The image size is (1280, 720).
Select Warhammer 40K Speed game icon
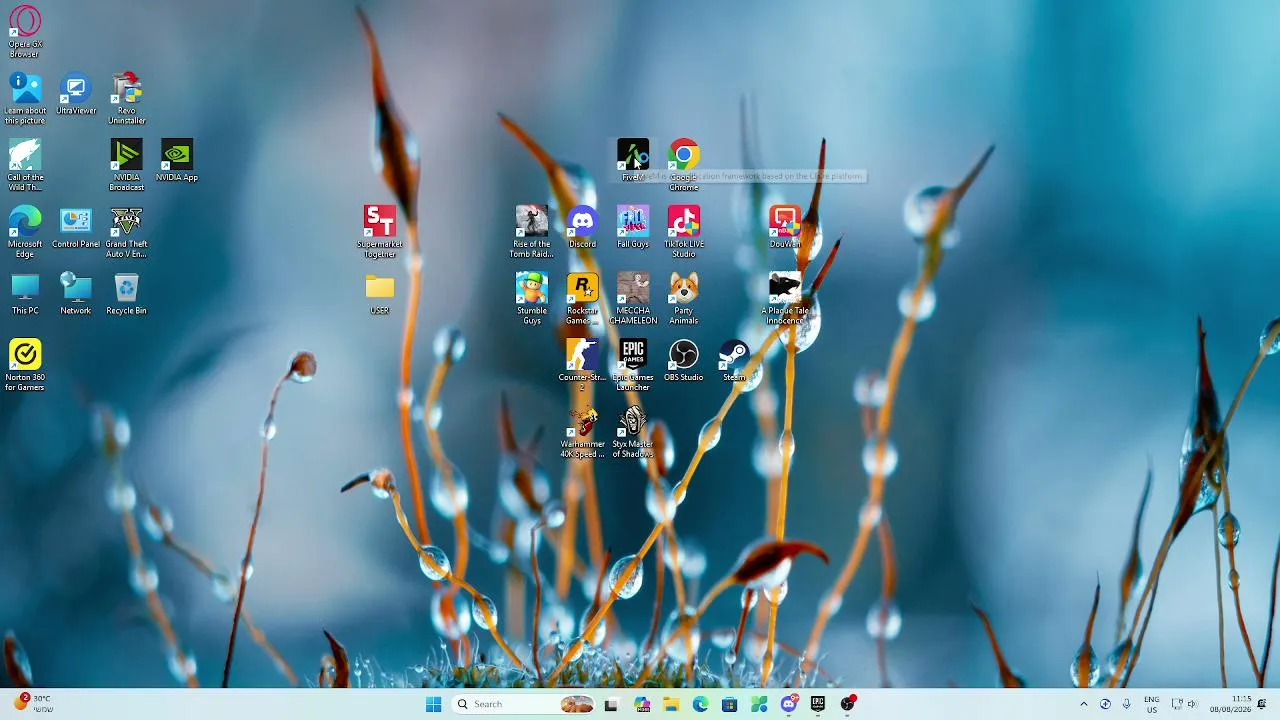(x=582, y=432)
